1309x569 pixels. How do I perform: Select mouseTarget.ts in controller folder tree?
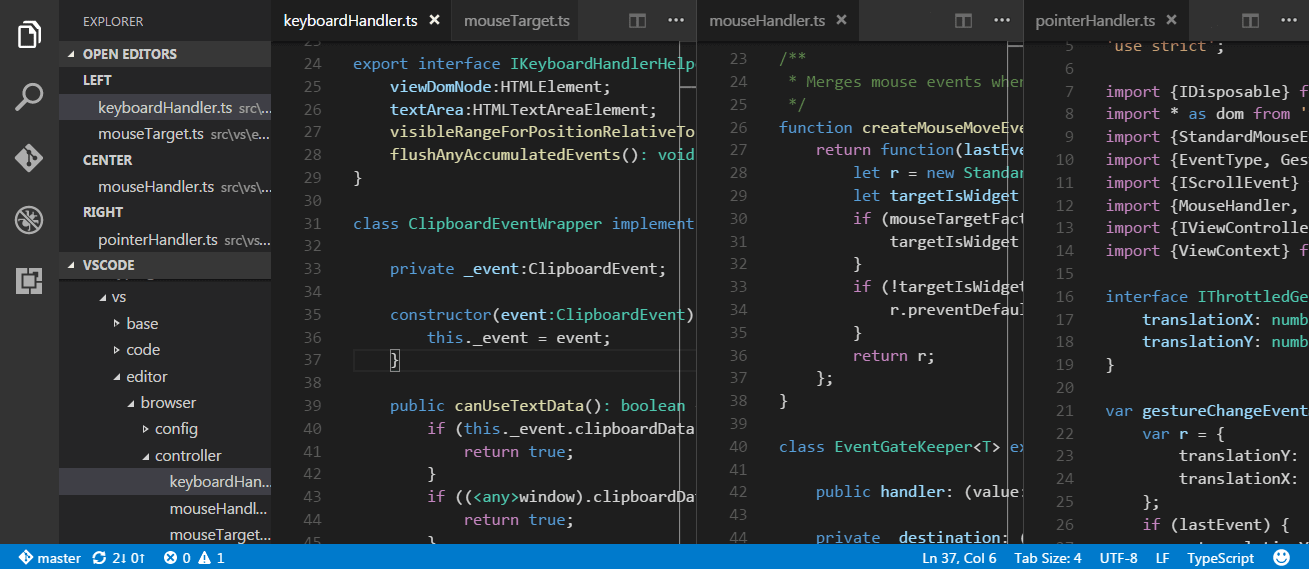click(165, 535)
